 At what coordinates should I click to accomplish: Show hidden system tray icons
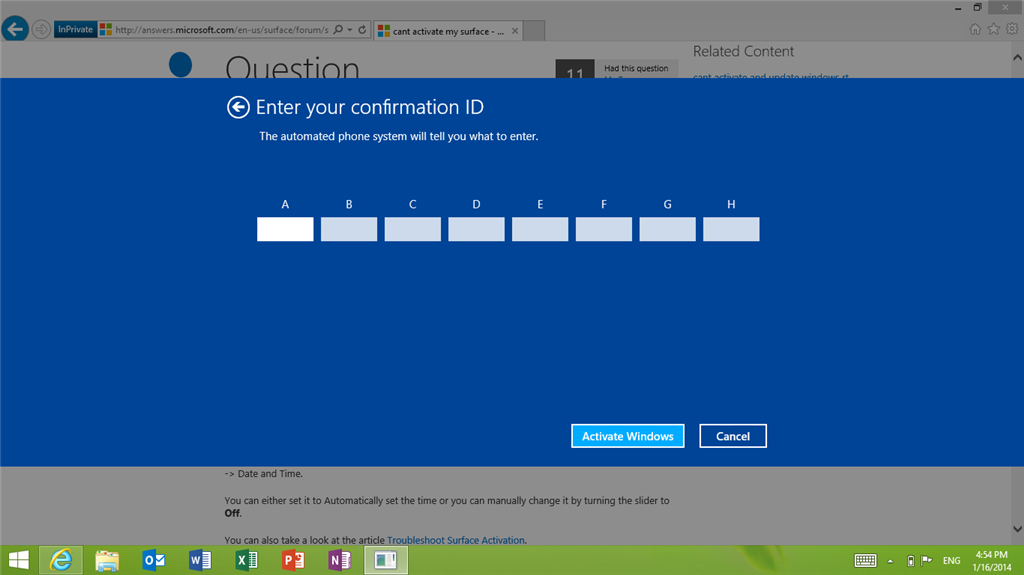(x=890, y=561)
